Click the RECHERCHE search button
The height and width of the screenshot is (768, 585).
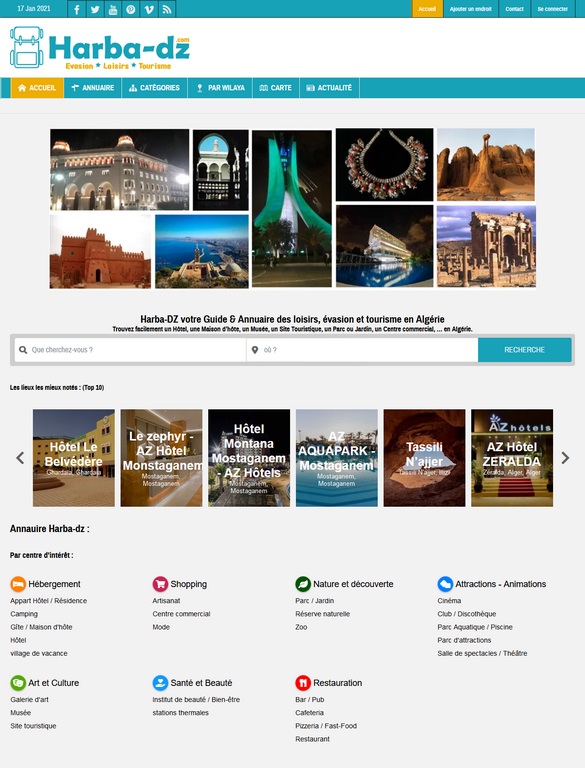point(525,350)
